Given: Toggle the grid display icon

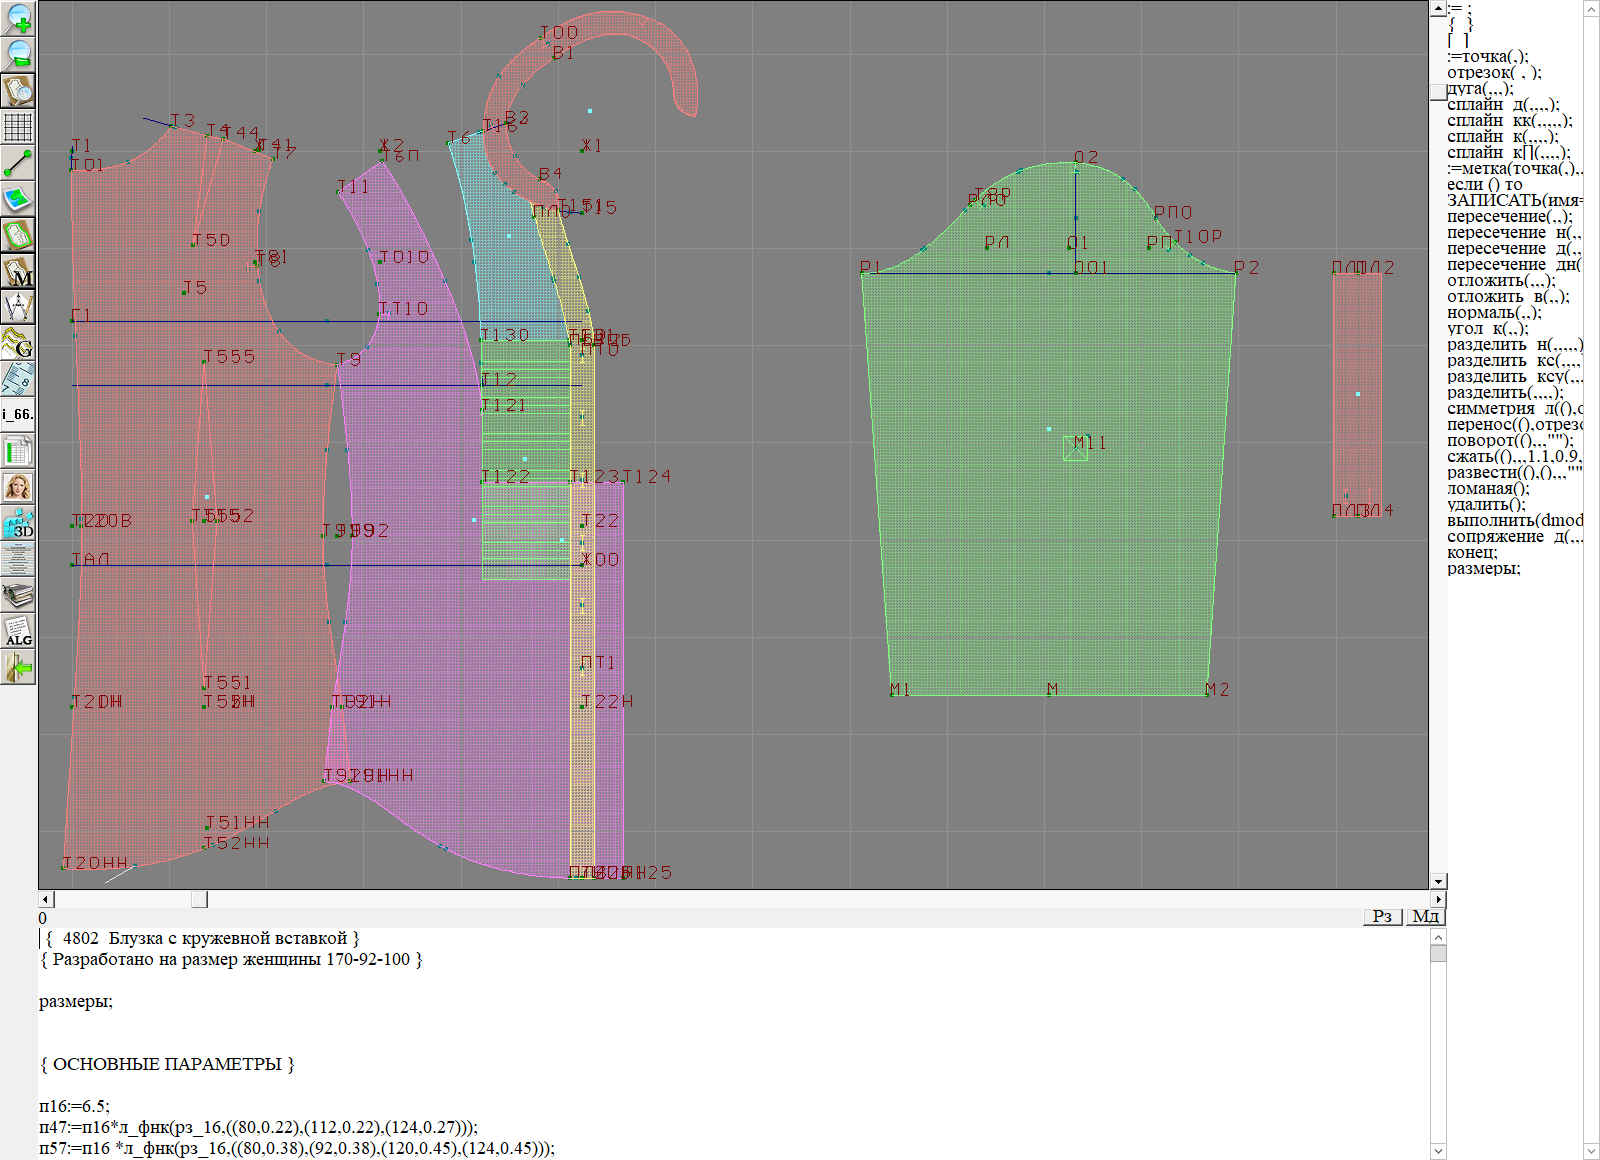Looking at the screenshot, I should pyautogui.click(x=18, y=127).
